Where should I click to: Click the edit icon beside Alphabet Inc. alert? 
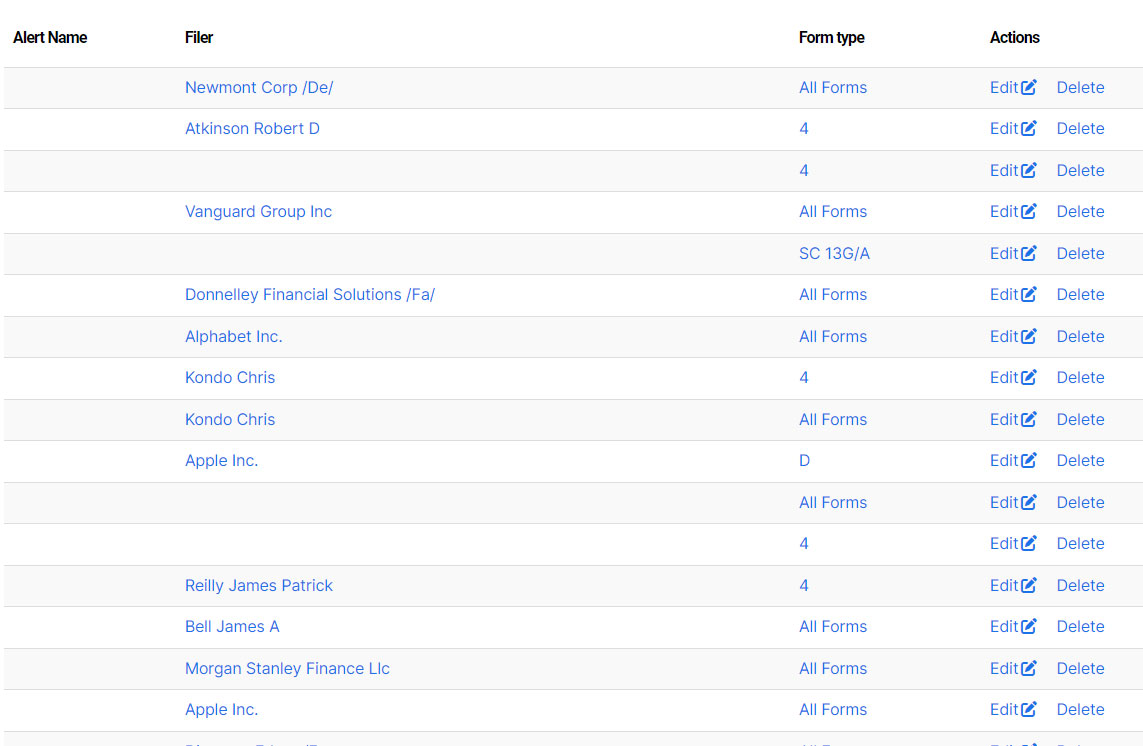click(x=1029, y=336)
